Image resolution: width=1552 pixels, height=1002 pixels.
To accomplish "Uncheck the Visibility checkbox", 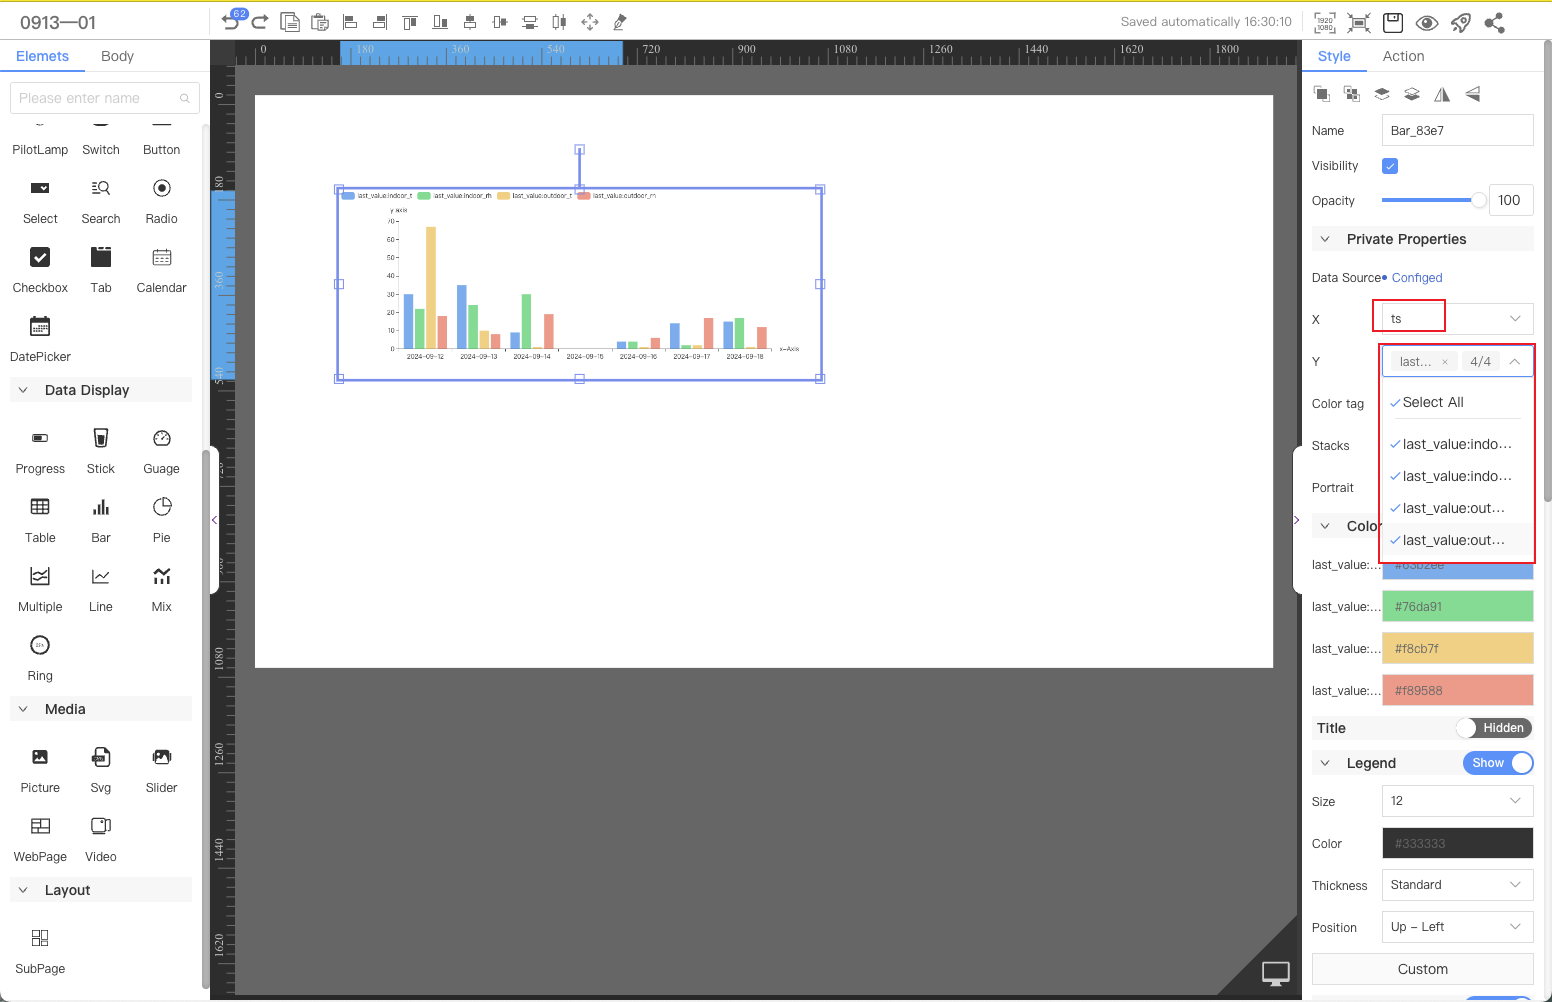I will coord(1390,166).
